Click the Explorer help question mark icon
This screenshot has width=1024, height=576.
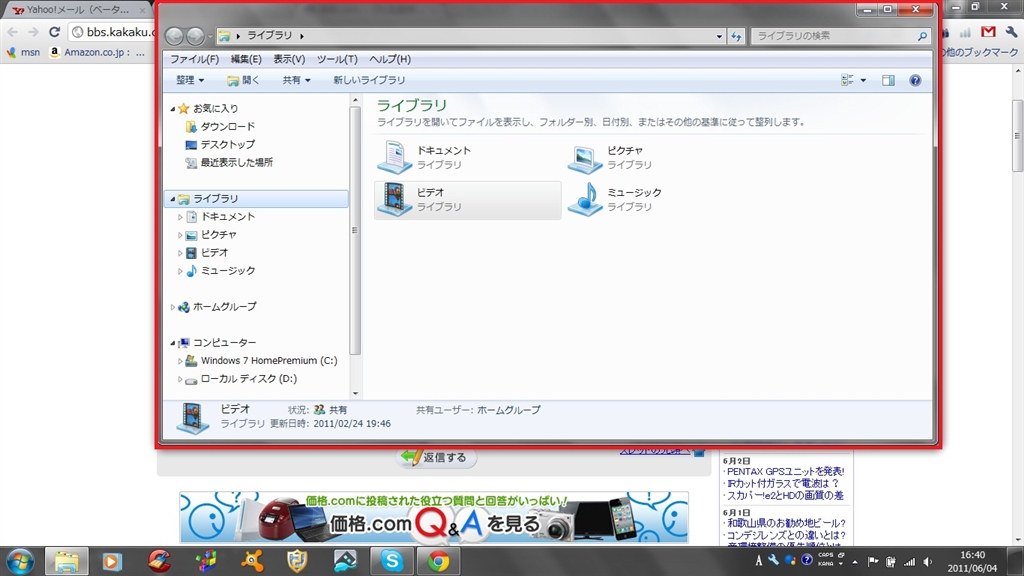[914, 81]
